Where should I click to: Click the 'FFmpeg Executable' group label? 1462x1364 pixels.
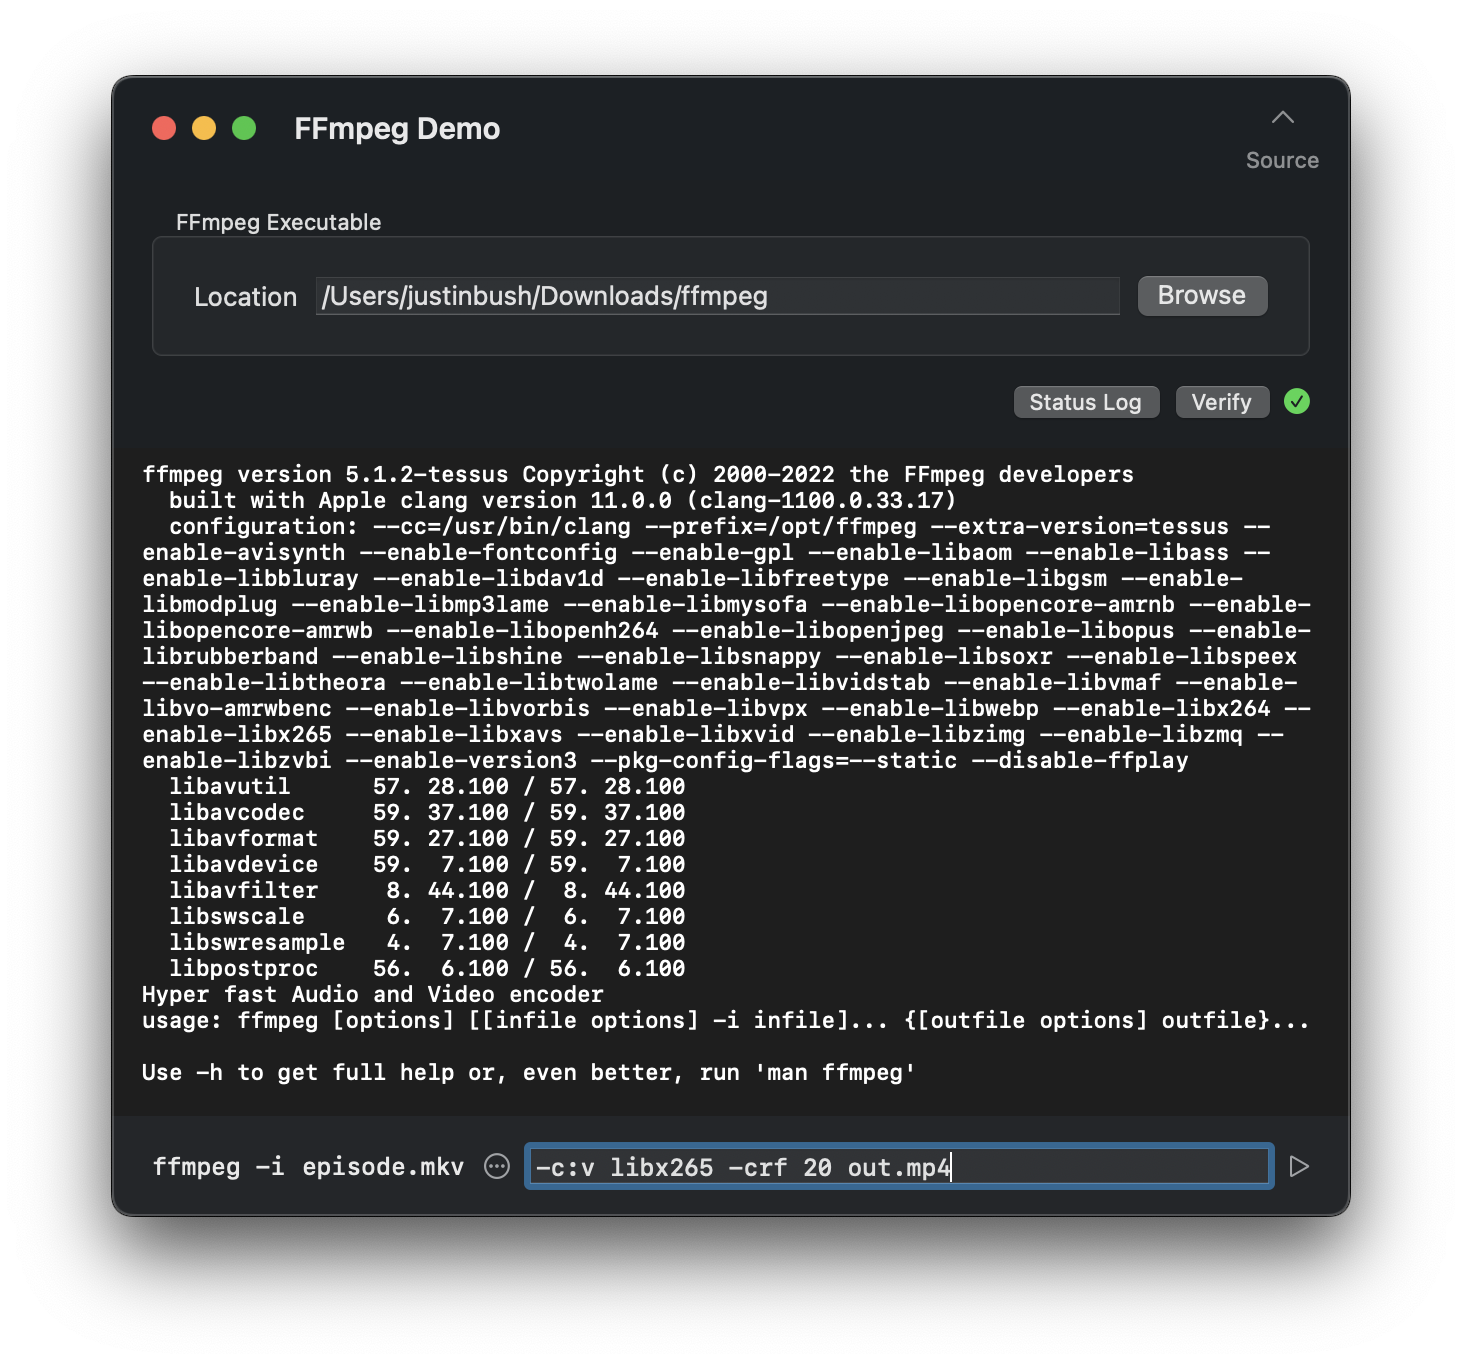[278, 222]
